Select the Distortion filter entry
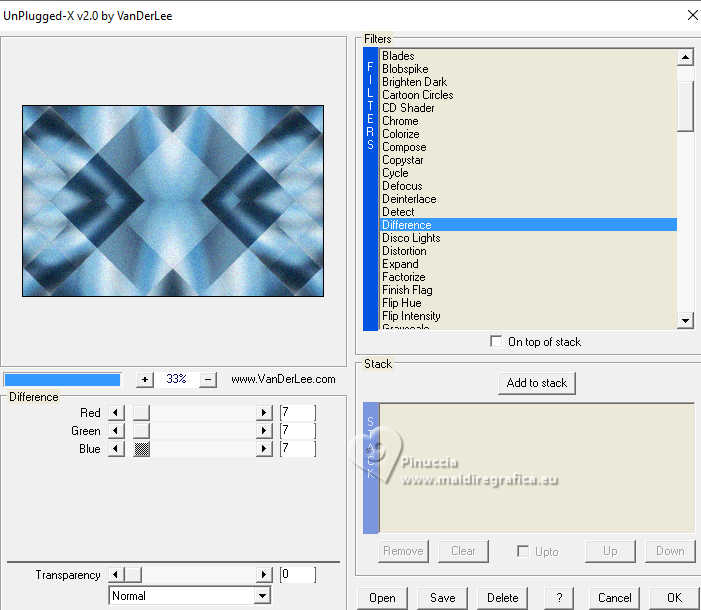 [x=528, y=250]
